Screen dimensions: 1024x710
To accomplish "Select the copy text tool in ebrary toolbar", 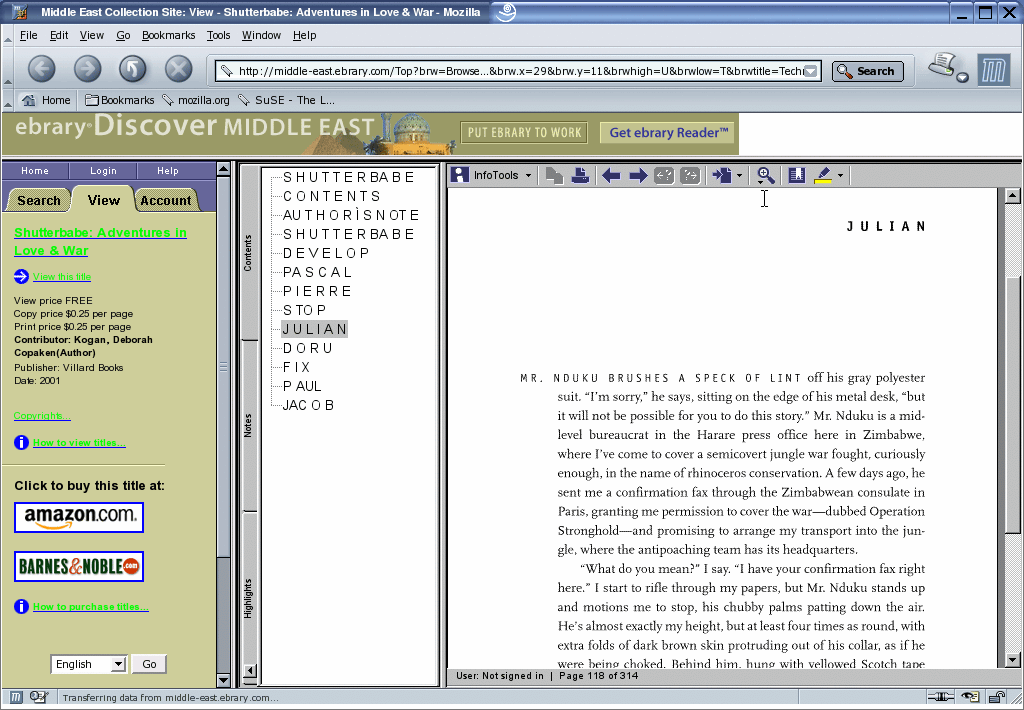I will pyautogui.click(x=553, y=175).
